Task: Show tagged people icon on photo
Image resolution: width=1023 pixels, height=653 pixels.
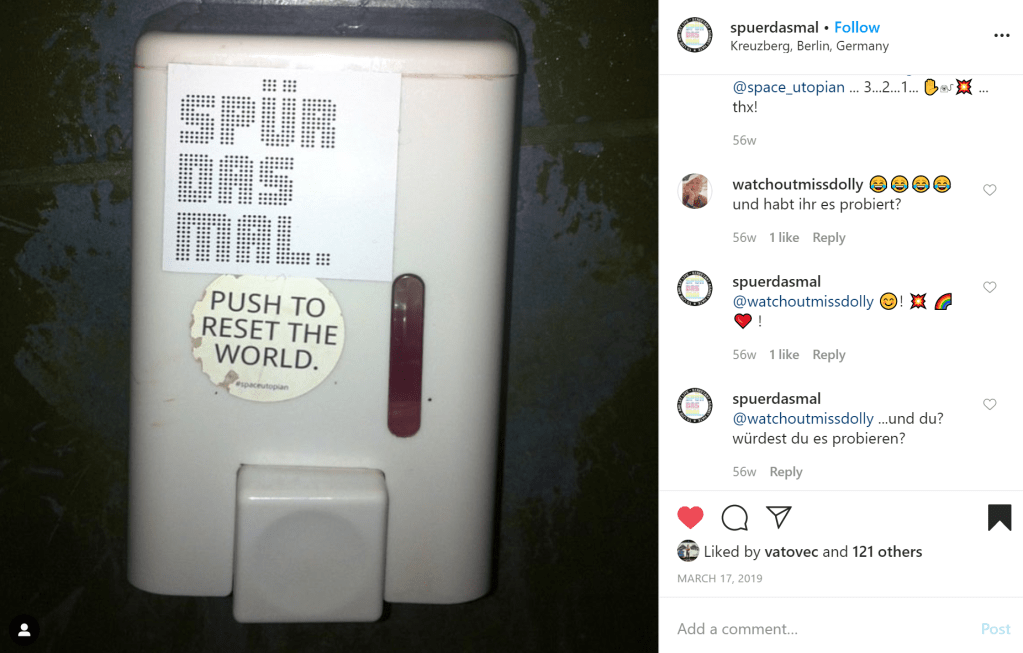Action: click(25, 630)
